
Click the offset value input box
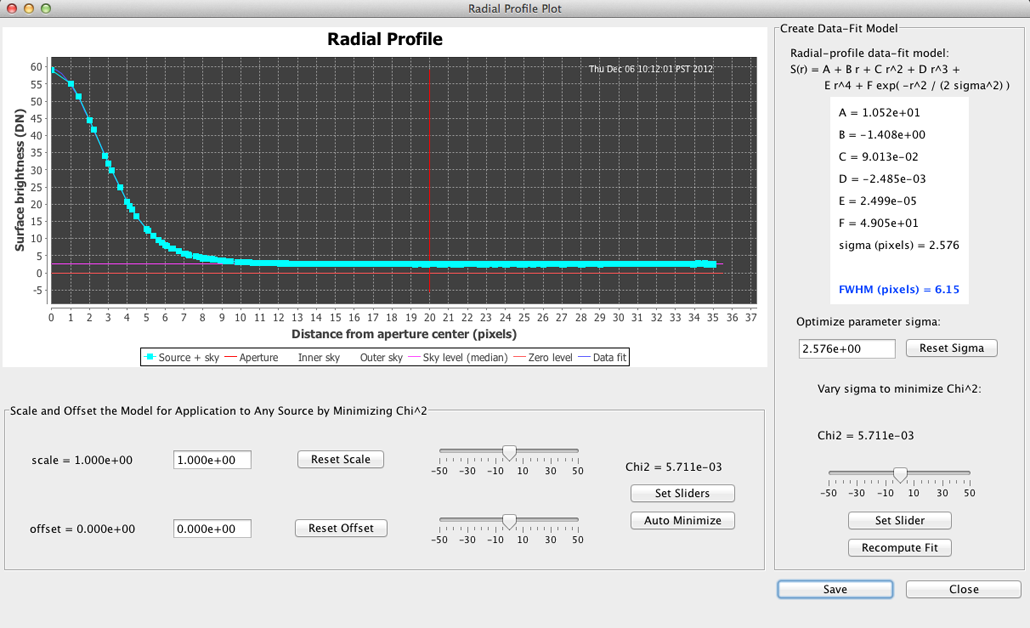pos(211,528)
